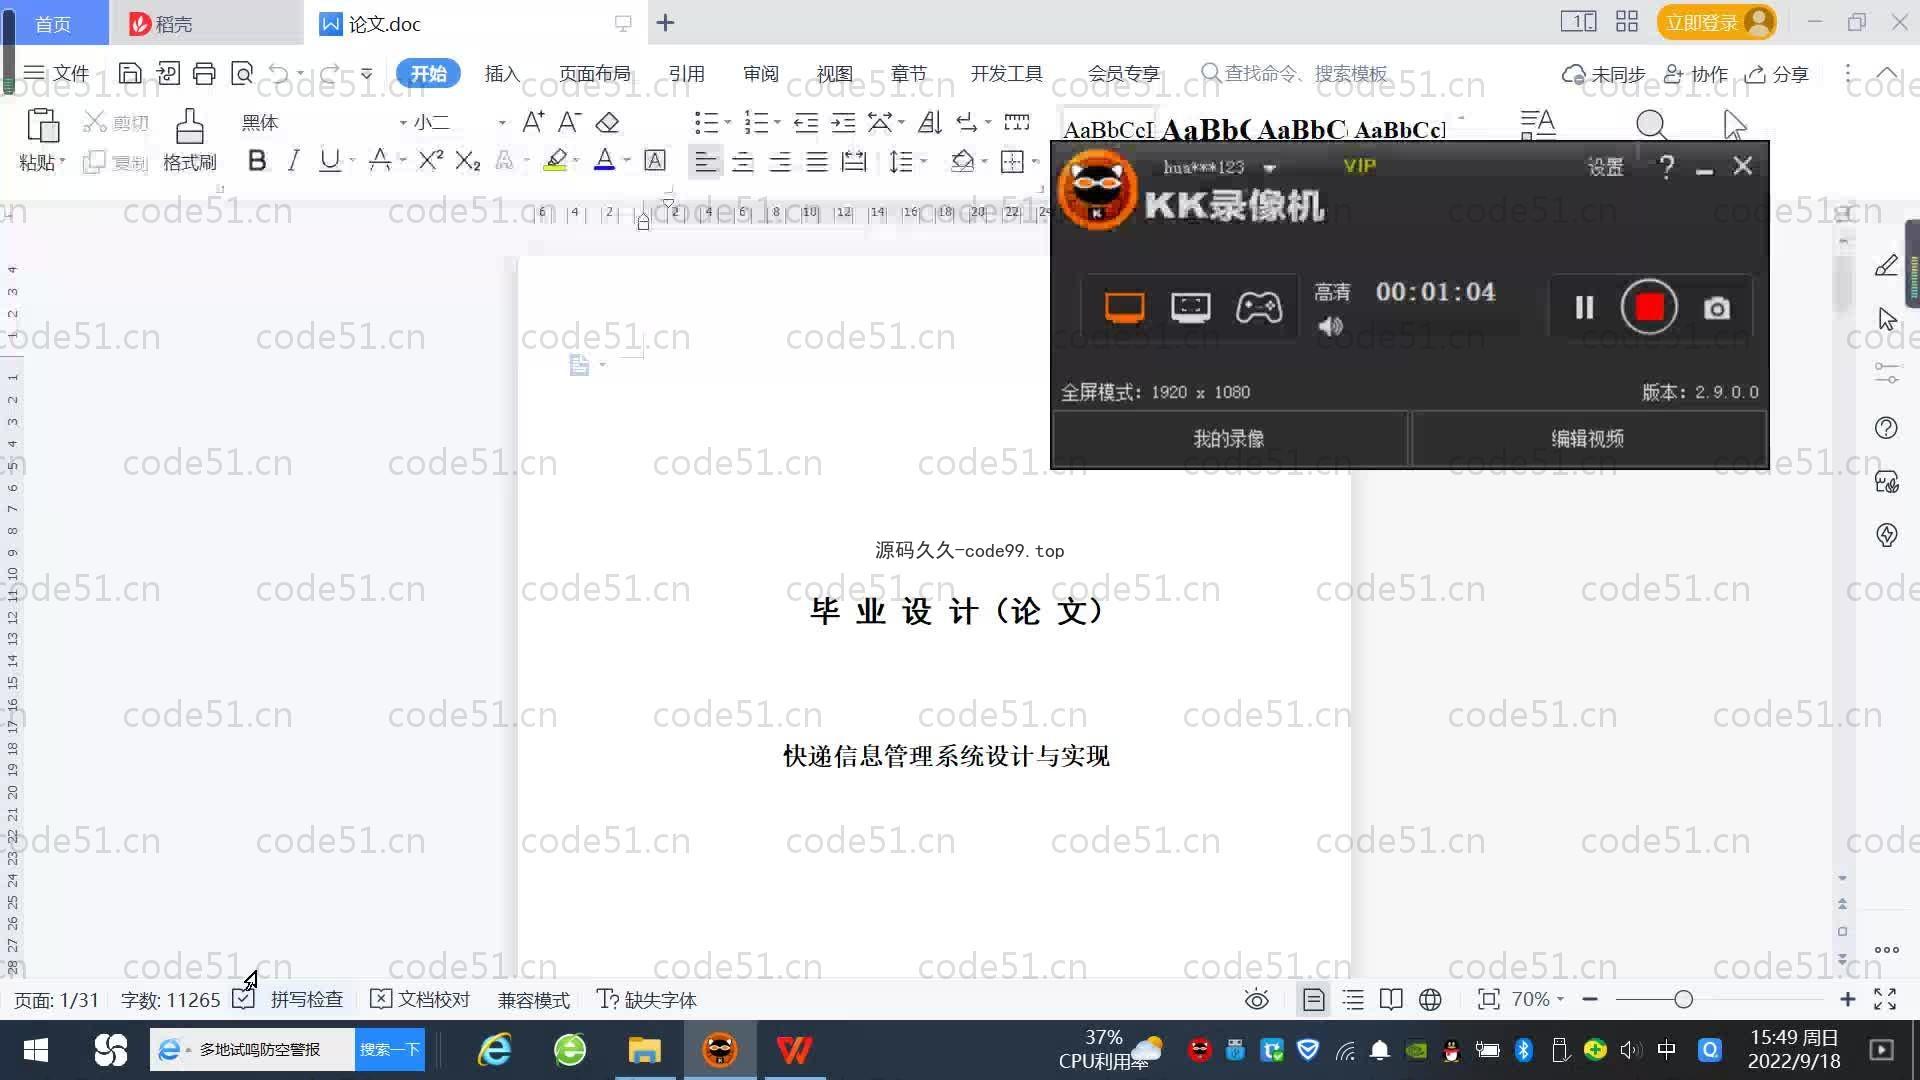
Task: Select KK game mode controller icon
Action: click(1258, 307)
